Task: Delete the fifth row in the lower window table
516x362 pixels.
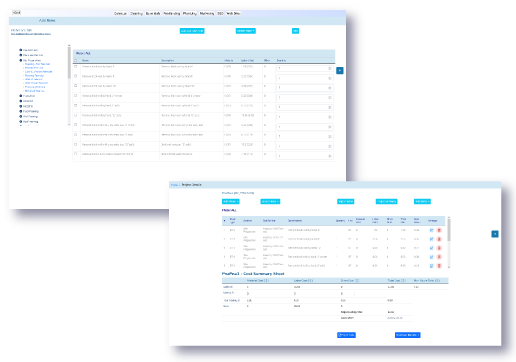Action: point(439,266)
